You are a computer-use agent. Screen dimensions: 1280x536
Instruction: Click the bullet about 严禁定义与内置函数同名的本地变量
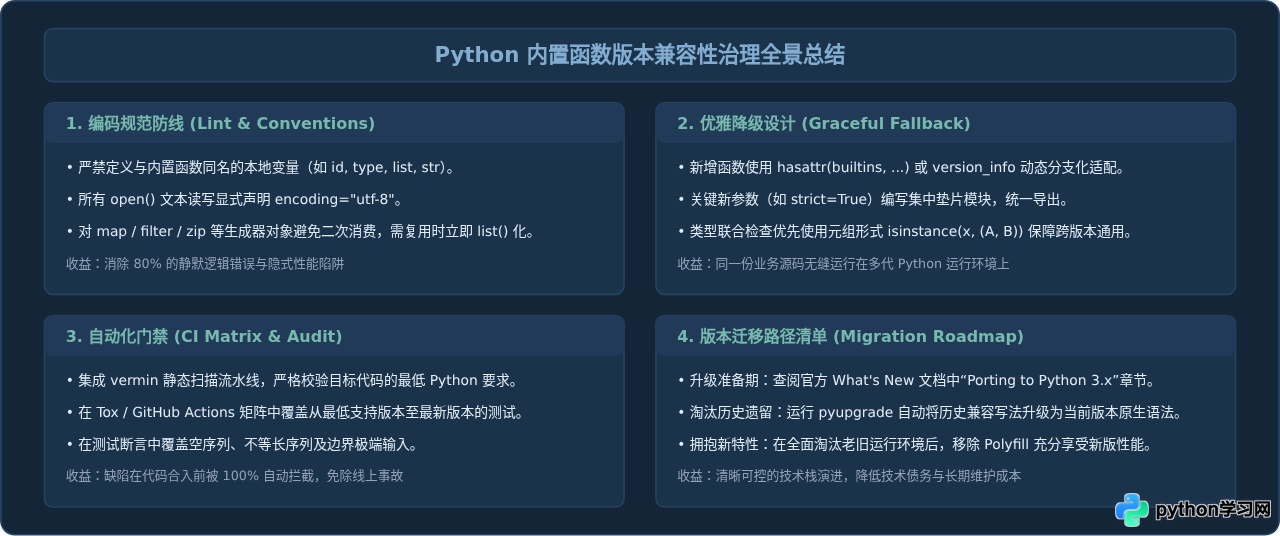coord(263,167)
